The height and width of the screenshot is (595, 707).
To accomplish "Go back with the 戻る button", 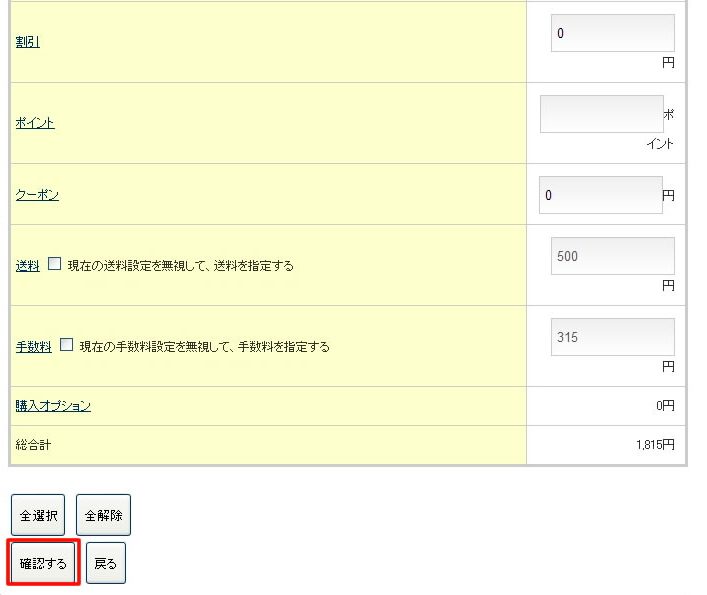I will coord(105,564).
